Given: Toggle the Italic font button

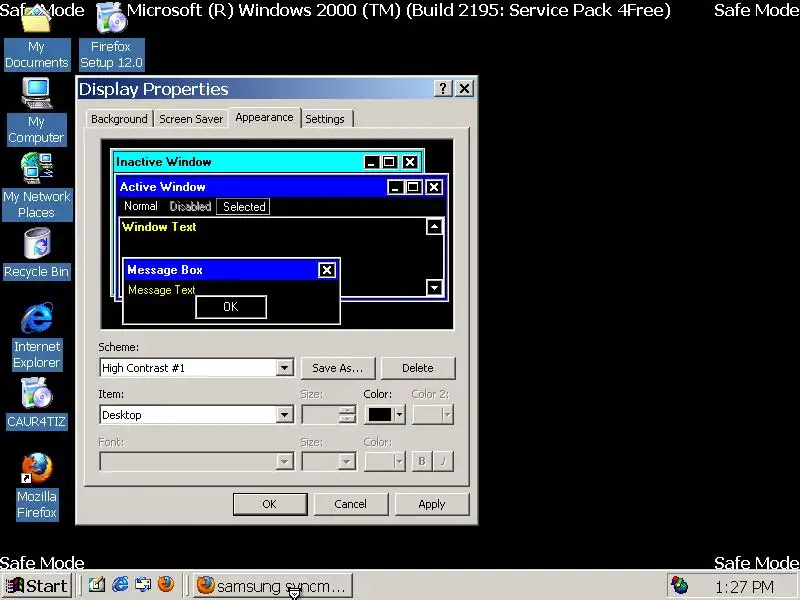Looking at the screenshot, I should point(443,461).
